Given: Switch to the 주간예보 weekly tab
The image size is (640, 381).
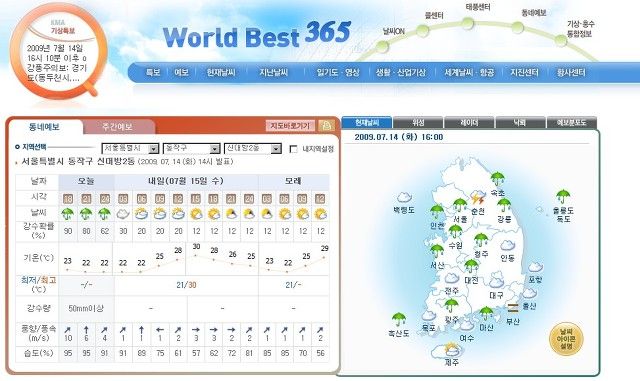Looking at the screenshot, I should pyautogui.click(x=118, y=127).
